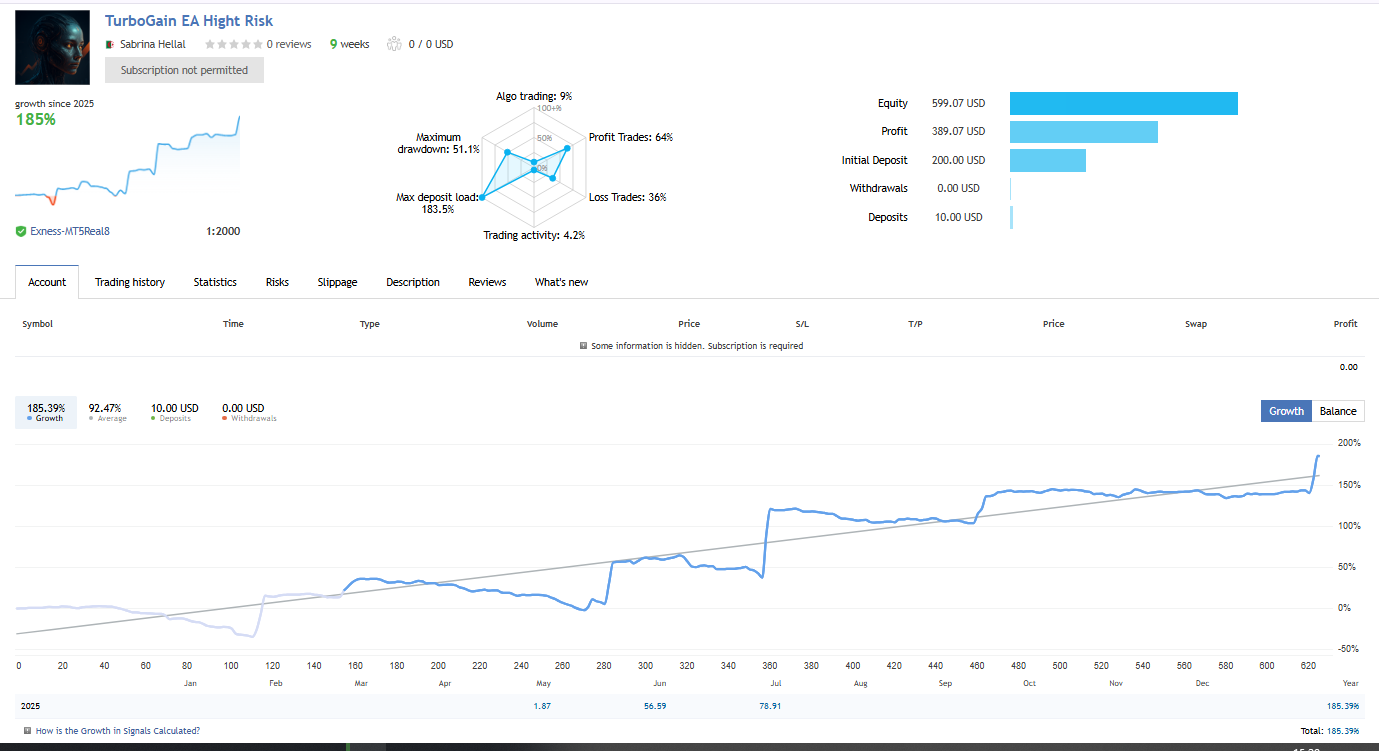The image size is (1379, 751).
Task: Open the TurboGain EA Hight Risk title link
Action: 189,20
